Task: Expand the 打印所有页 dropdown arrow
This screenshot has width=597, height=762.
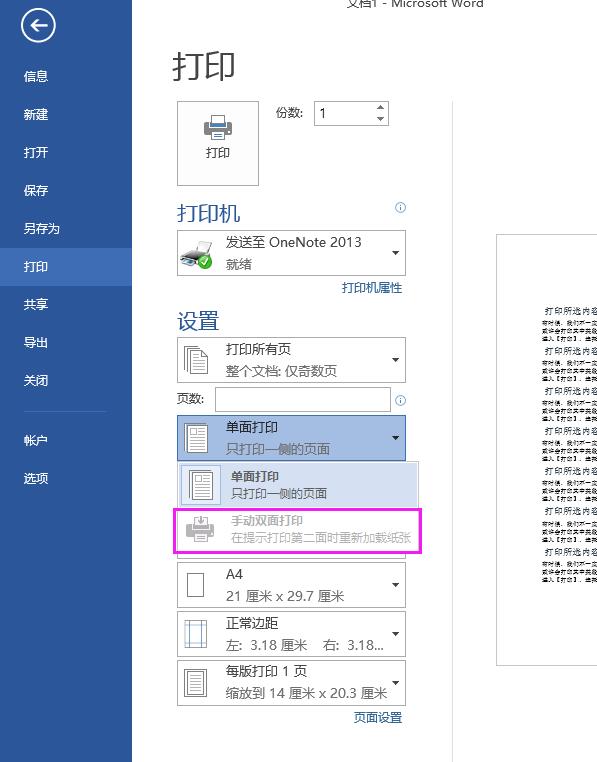Action: [396, 360]
